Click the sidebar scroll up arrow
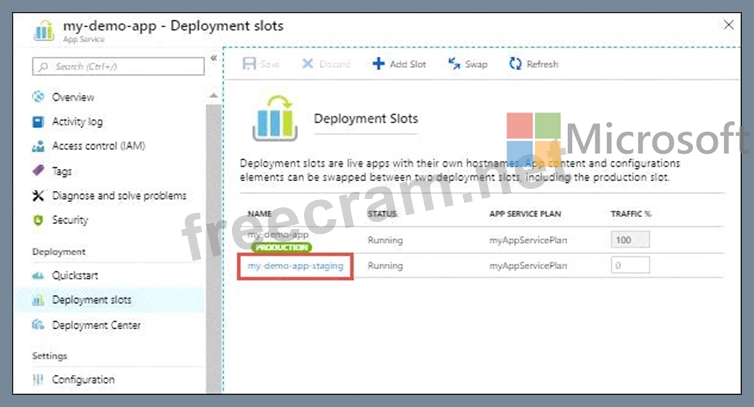 [x=214, y=96]
